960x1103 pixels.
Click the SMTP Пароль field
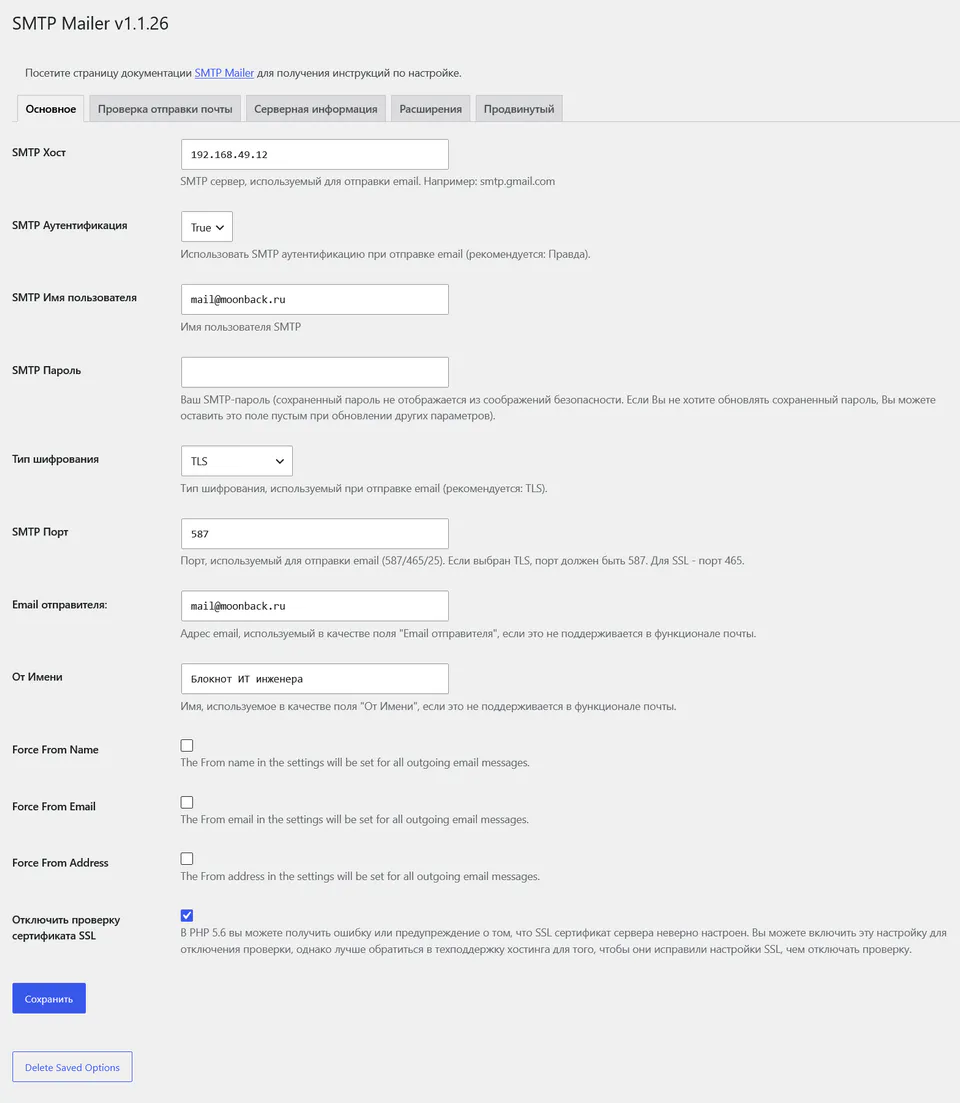tap(314, 372)
